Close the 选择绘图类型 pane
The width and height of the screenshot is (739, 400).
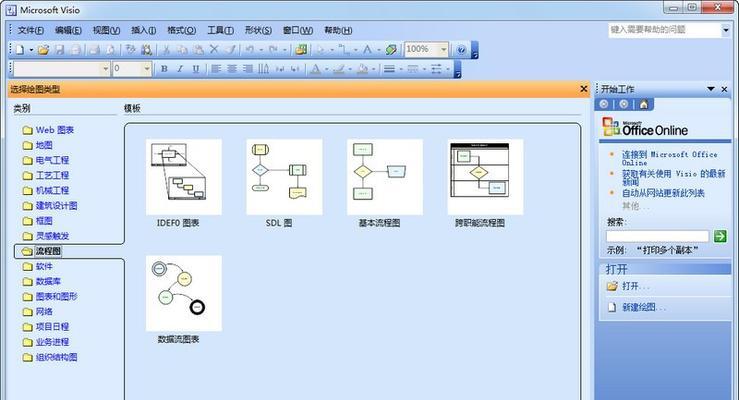click(583, 89)
